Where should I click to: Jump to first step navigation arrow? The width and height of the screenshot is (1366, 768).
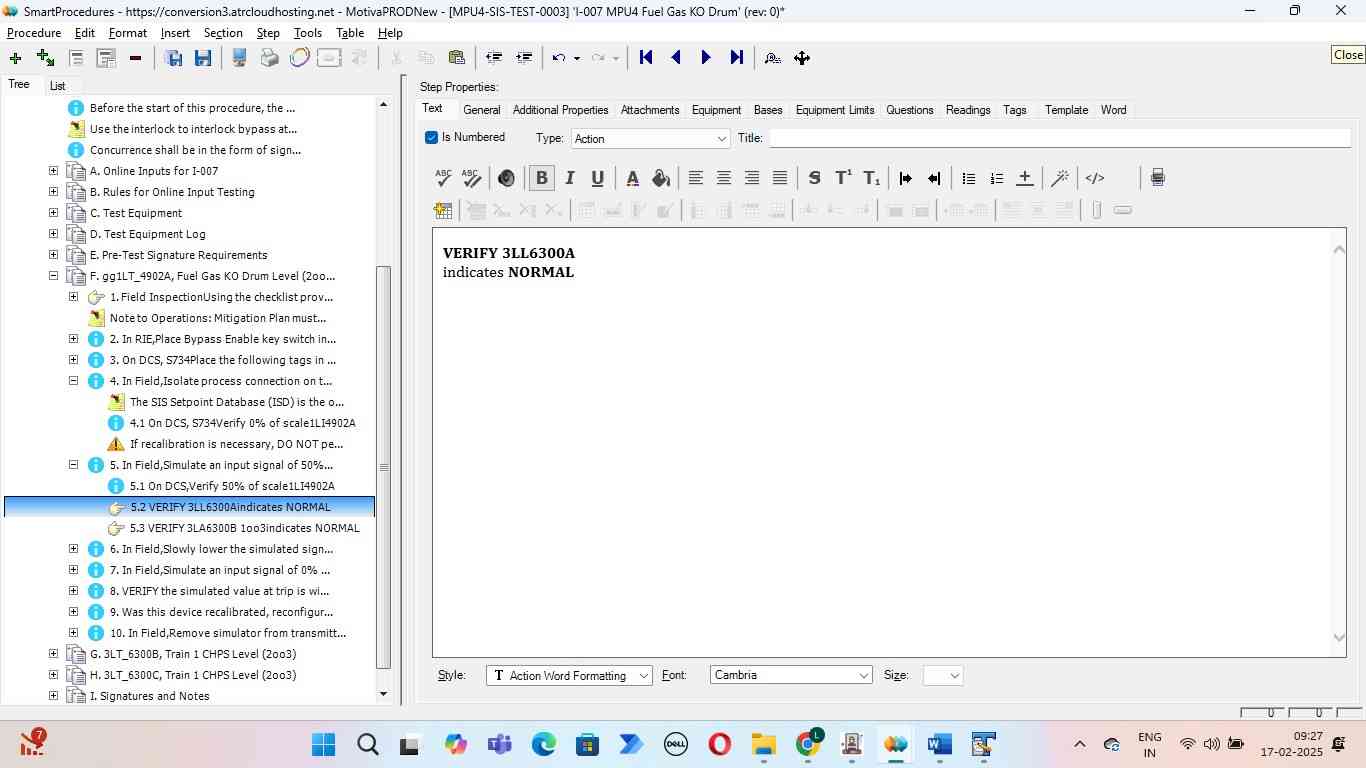(x=646, y=58)
